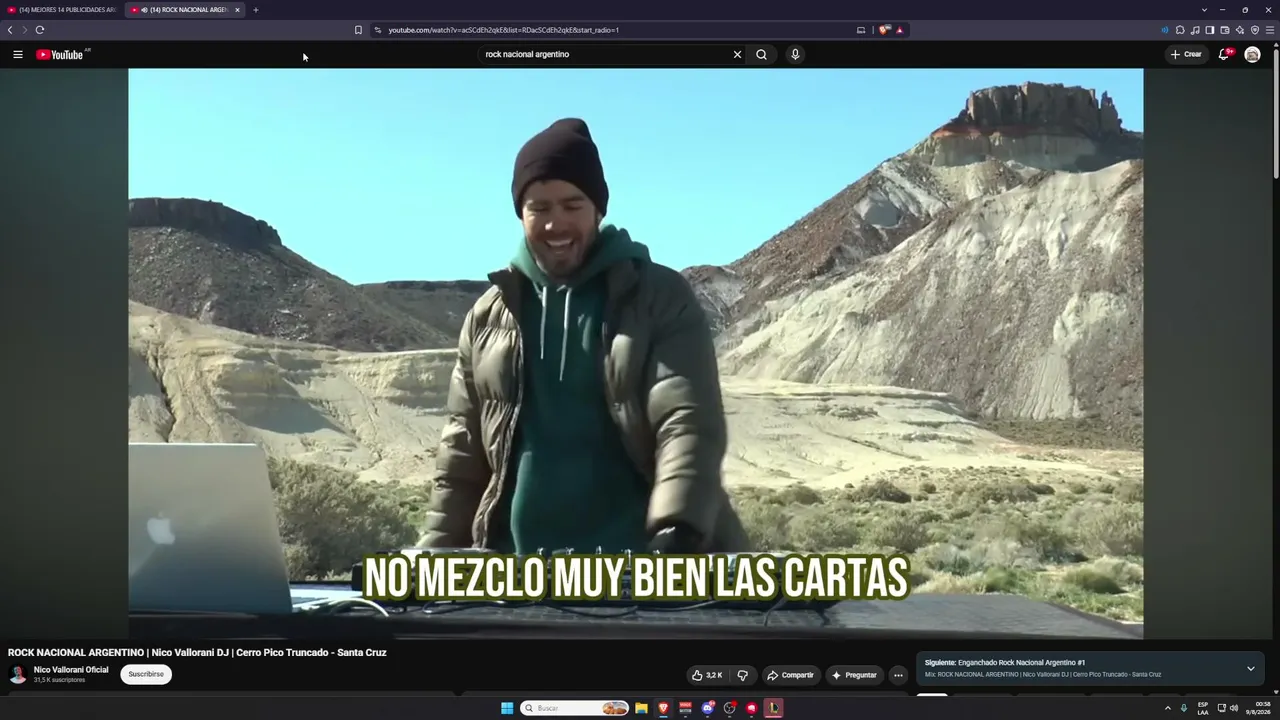
Task: Open a new browser tab
Action: 255,10
